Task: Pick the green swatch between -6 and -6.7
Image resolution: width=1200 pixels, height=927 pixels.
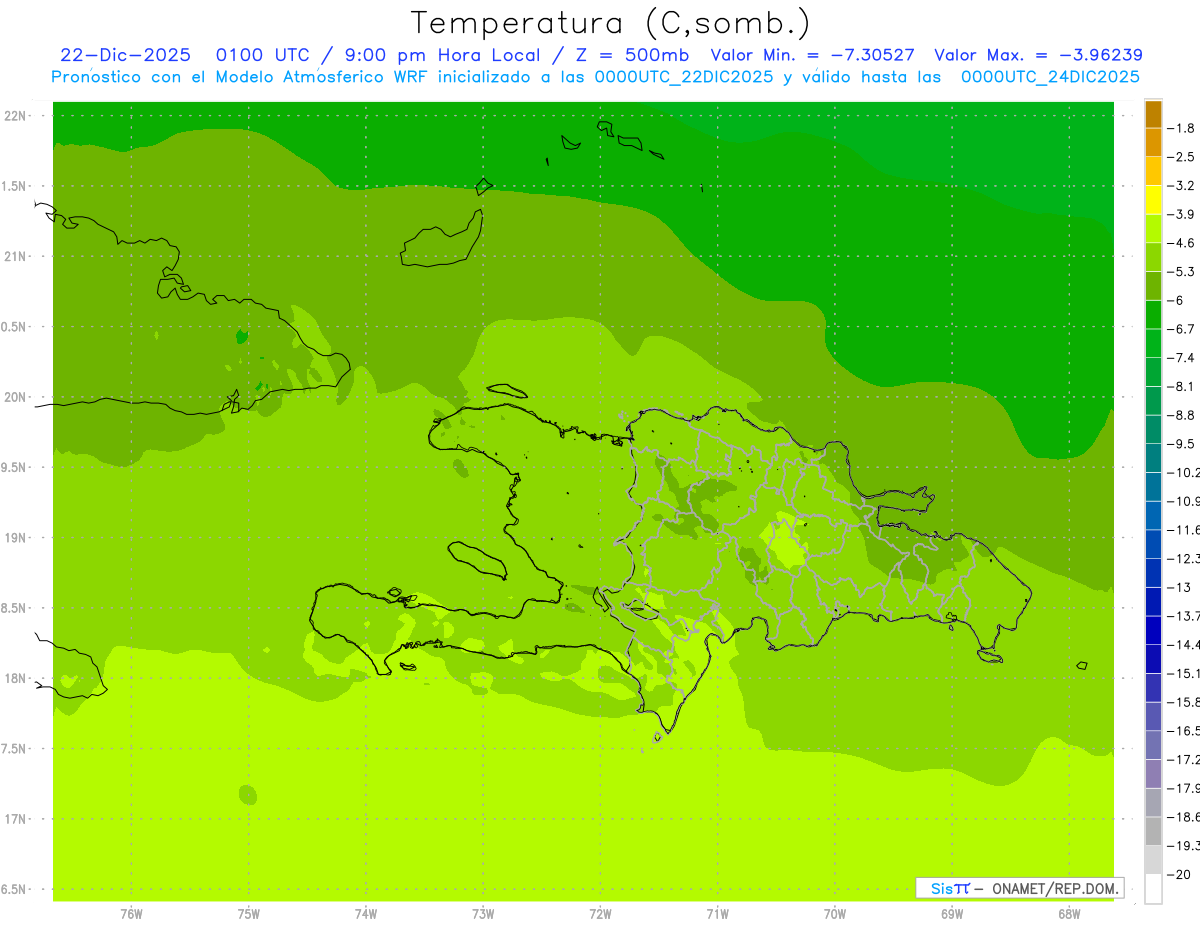Action: point(1153,315)
